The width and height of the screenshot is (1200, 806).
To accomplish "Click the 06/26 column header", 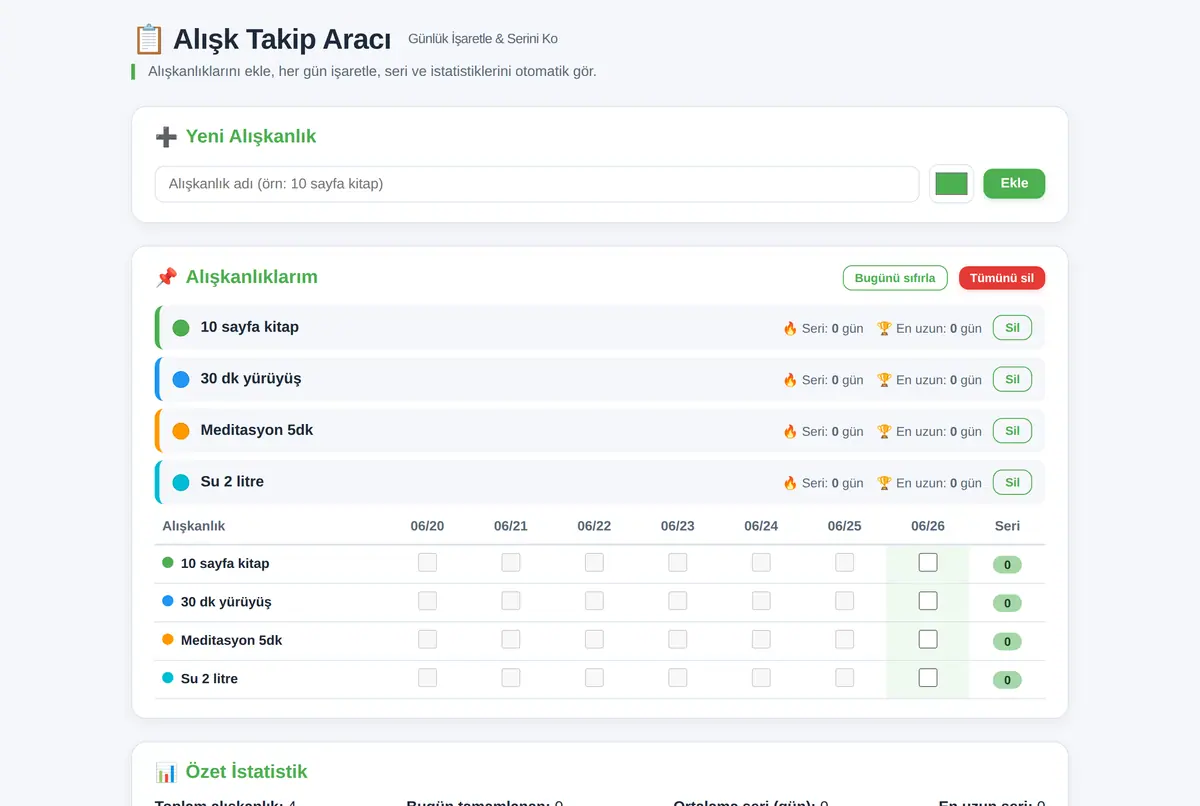I will pos(928,526).
